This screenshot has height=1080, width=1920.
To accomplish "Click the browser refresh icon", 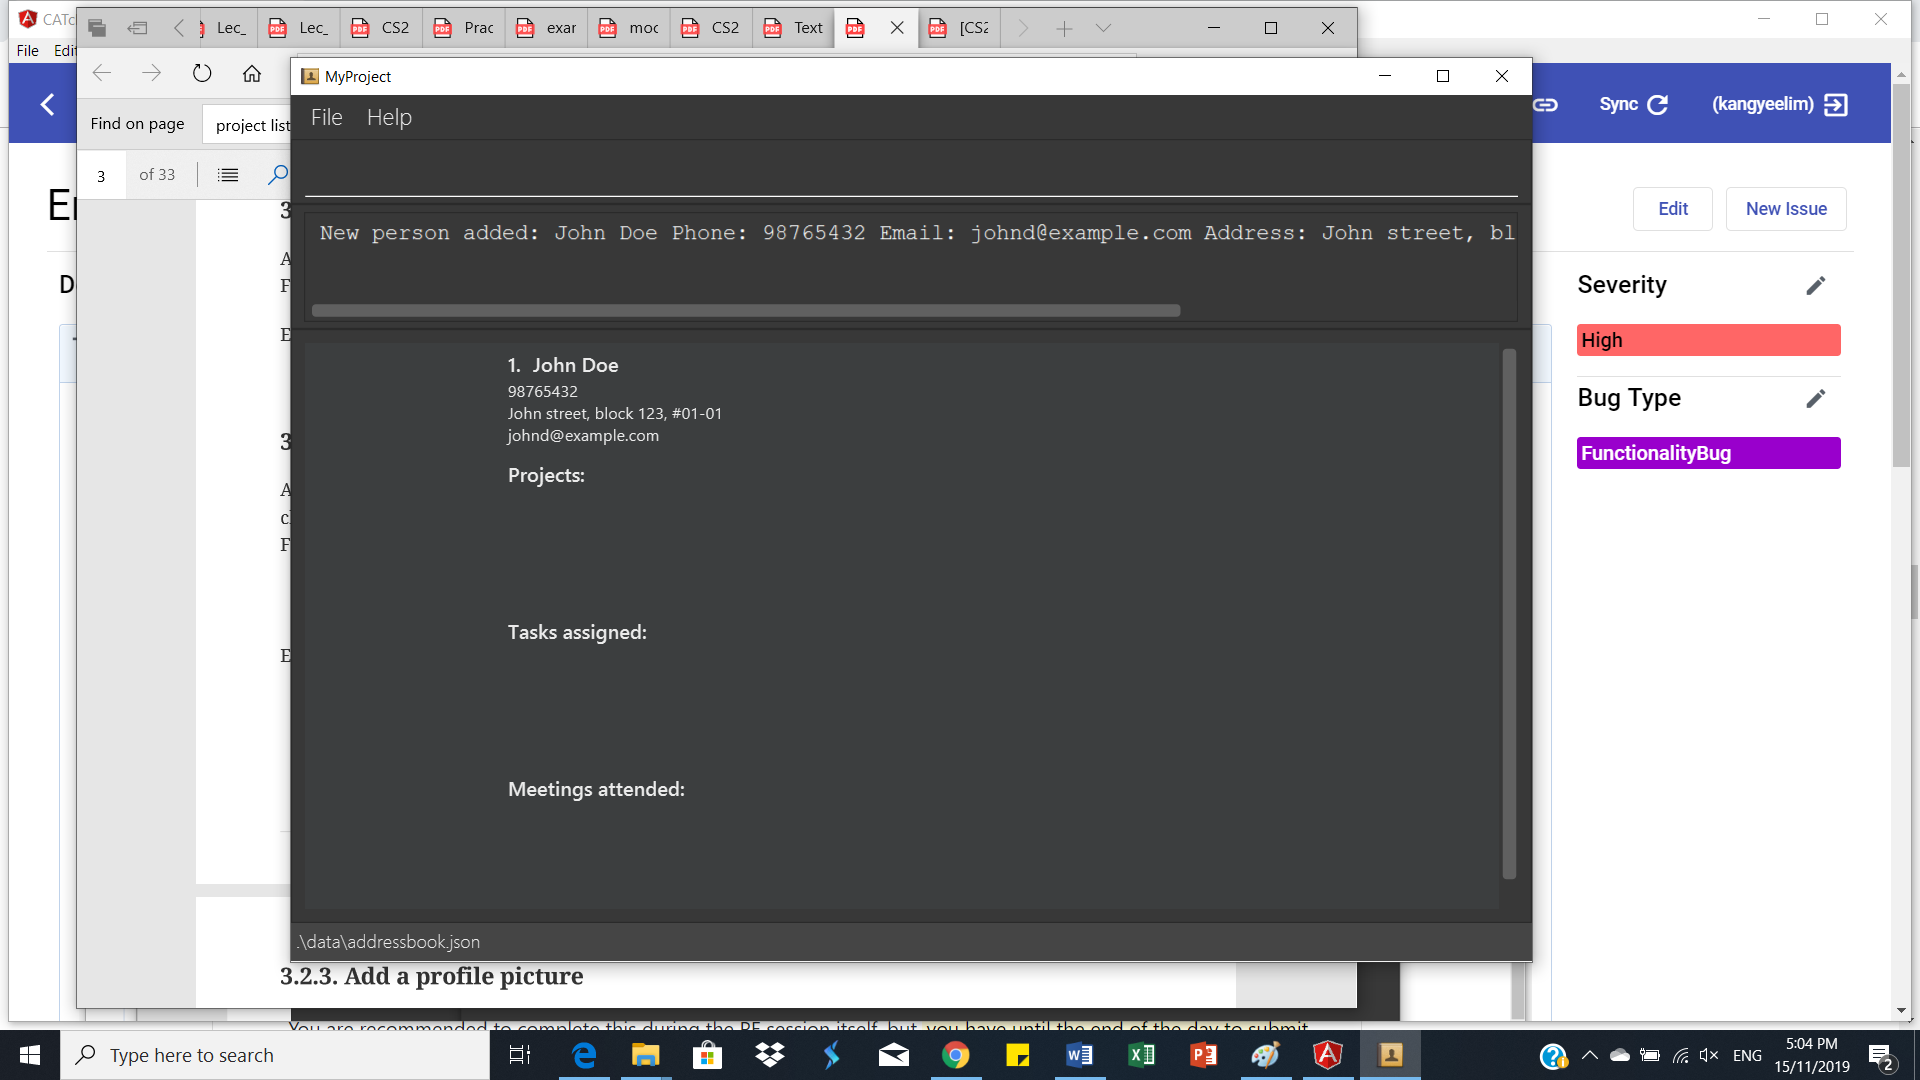I will [x=202, y=73].
